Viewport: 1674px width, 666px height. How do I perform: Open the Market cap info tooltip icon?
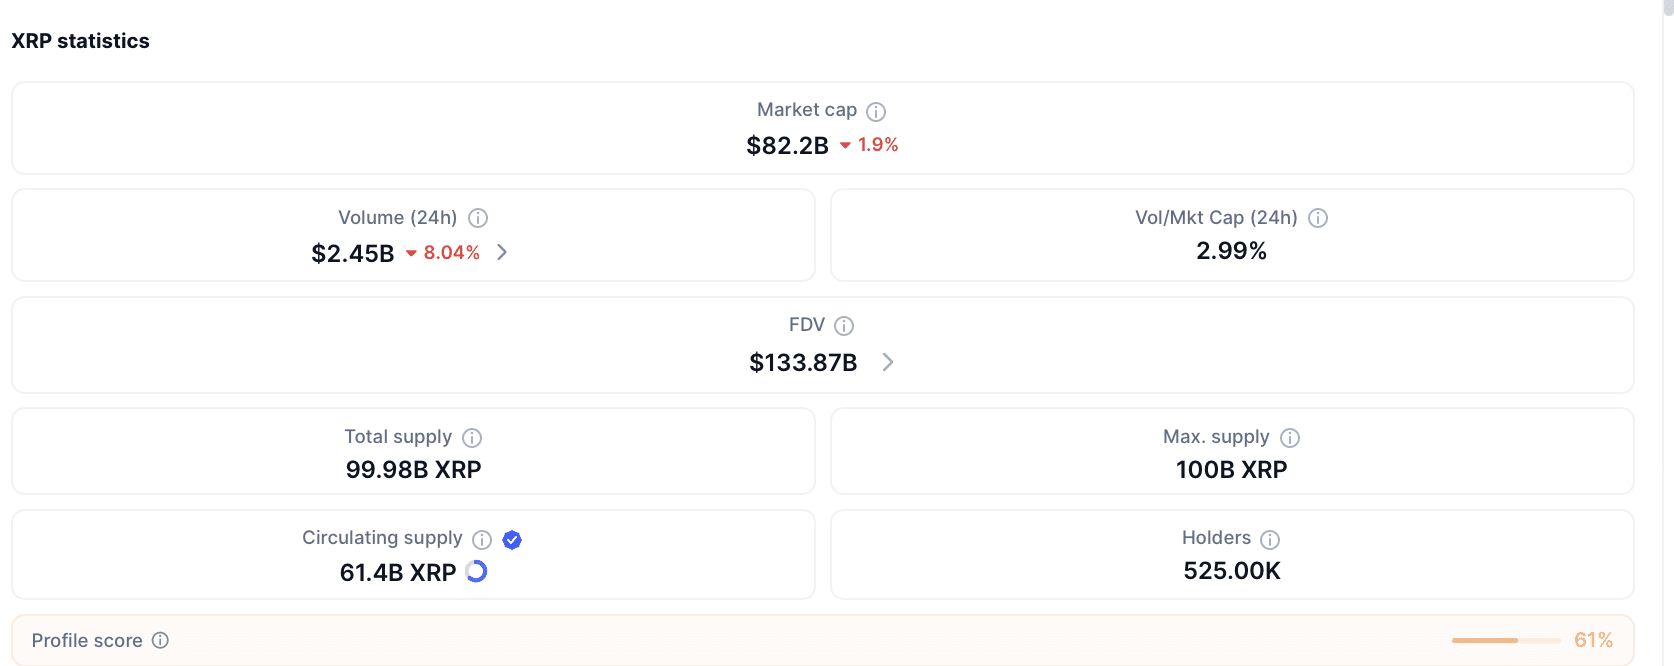[877, 110]
